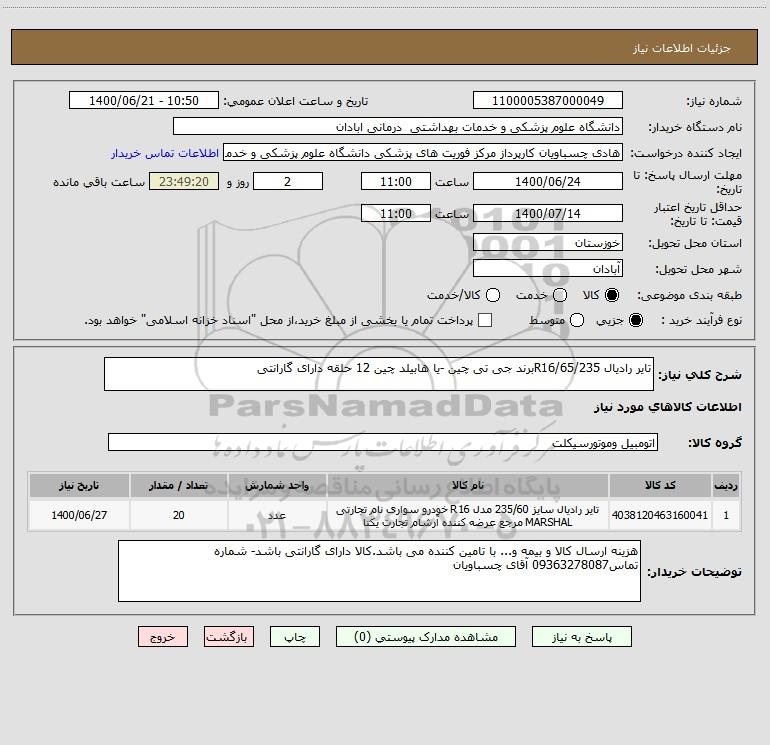Image resolution: width=770 pixels, height=745 pixels.
Task: Click row number 1 cell
Action: (726, 515)
